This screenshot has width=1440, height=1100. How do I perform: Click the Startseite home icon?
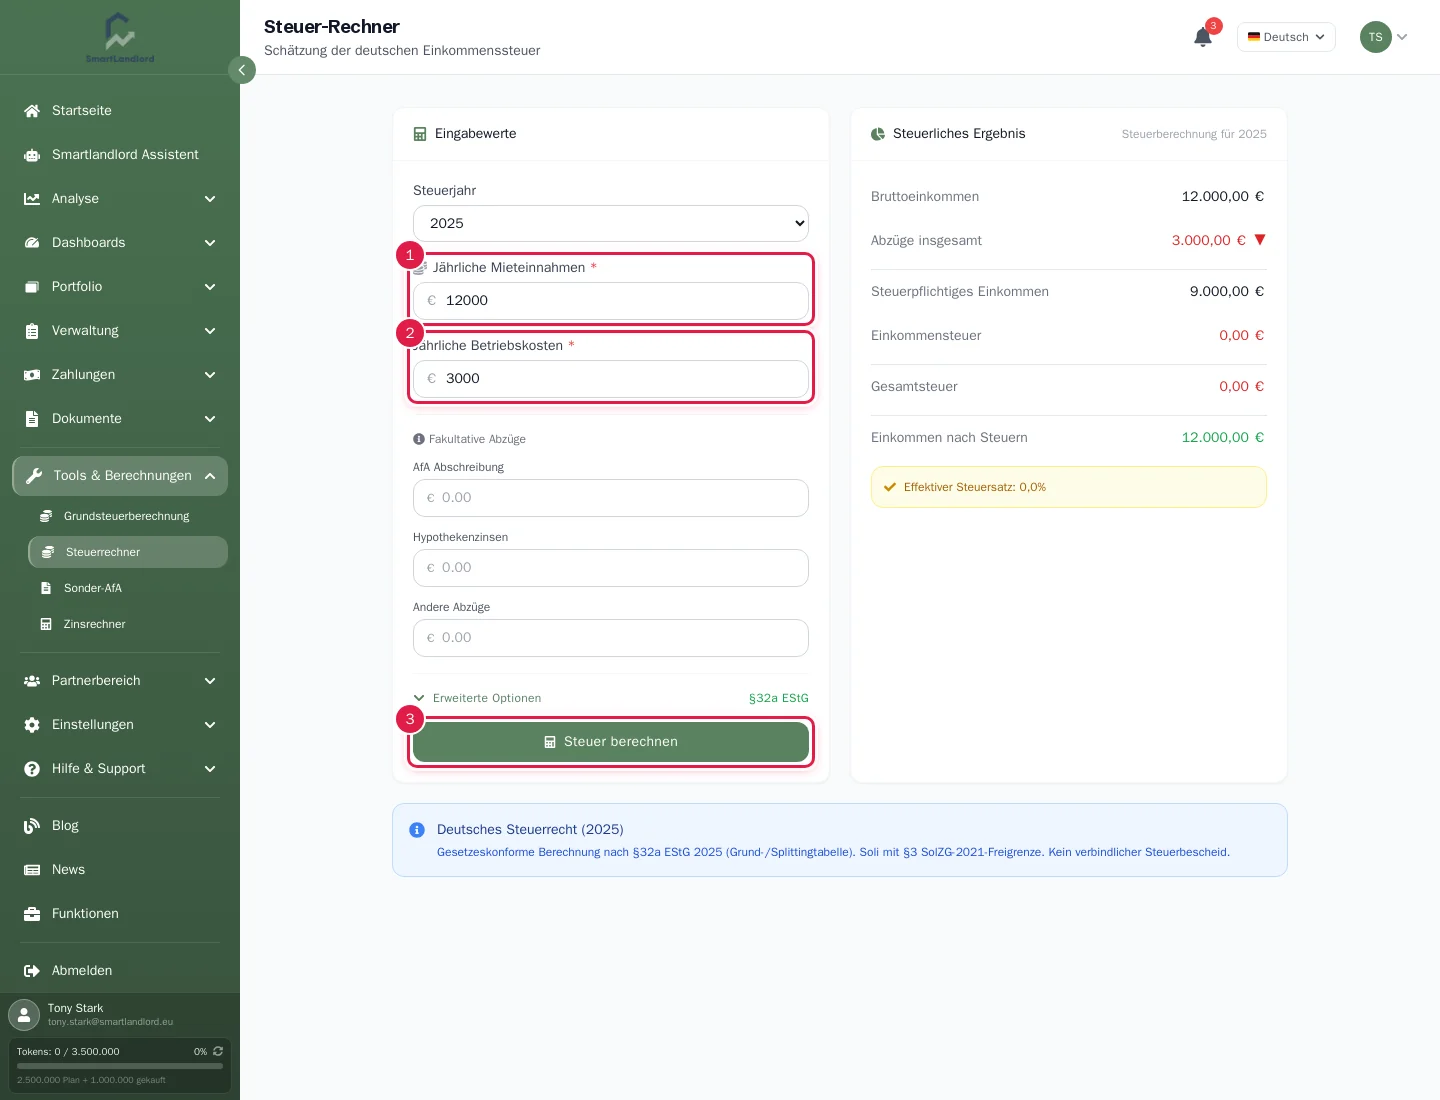[x=32, y=111]
